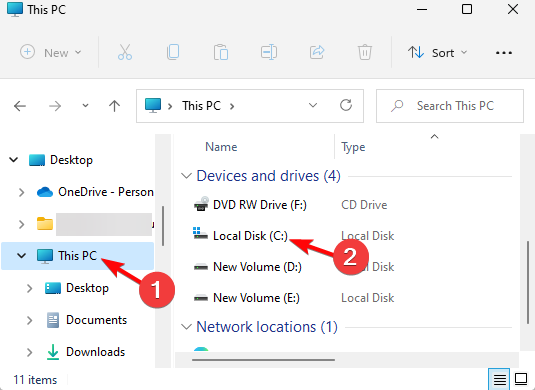Click the Cut scissors icon

[125, 53]
